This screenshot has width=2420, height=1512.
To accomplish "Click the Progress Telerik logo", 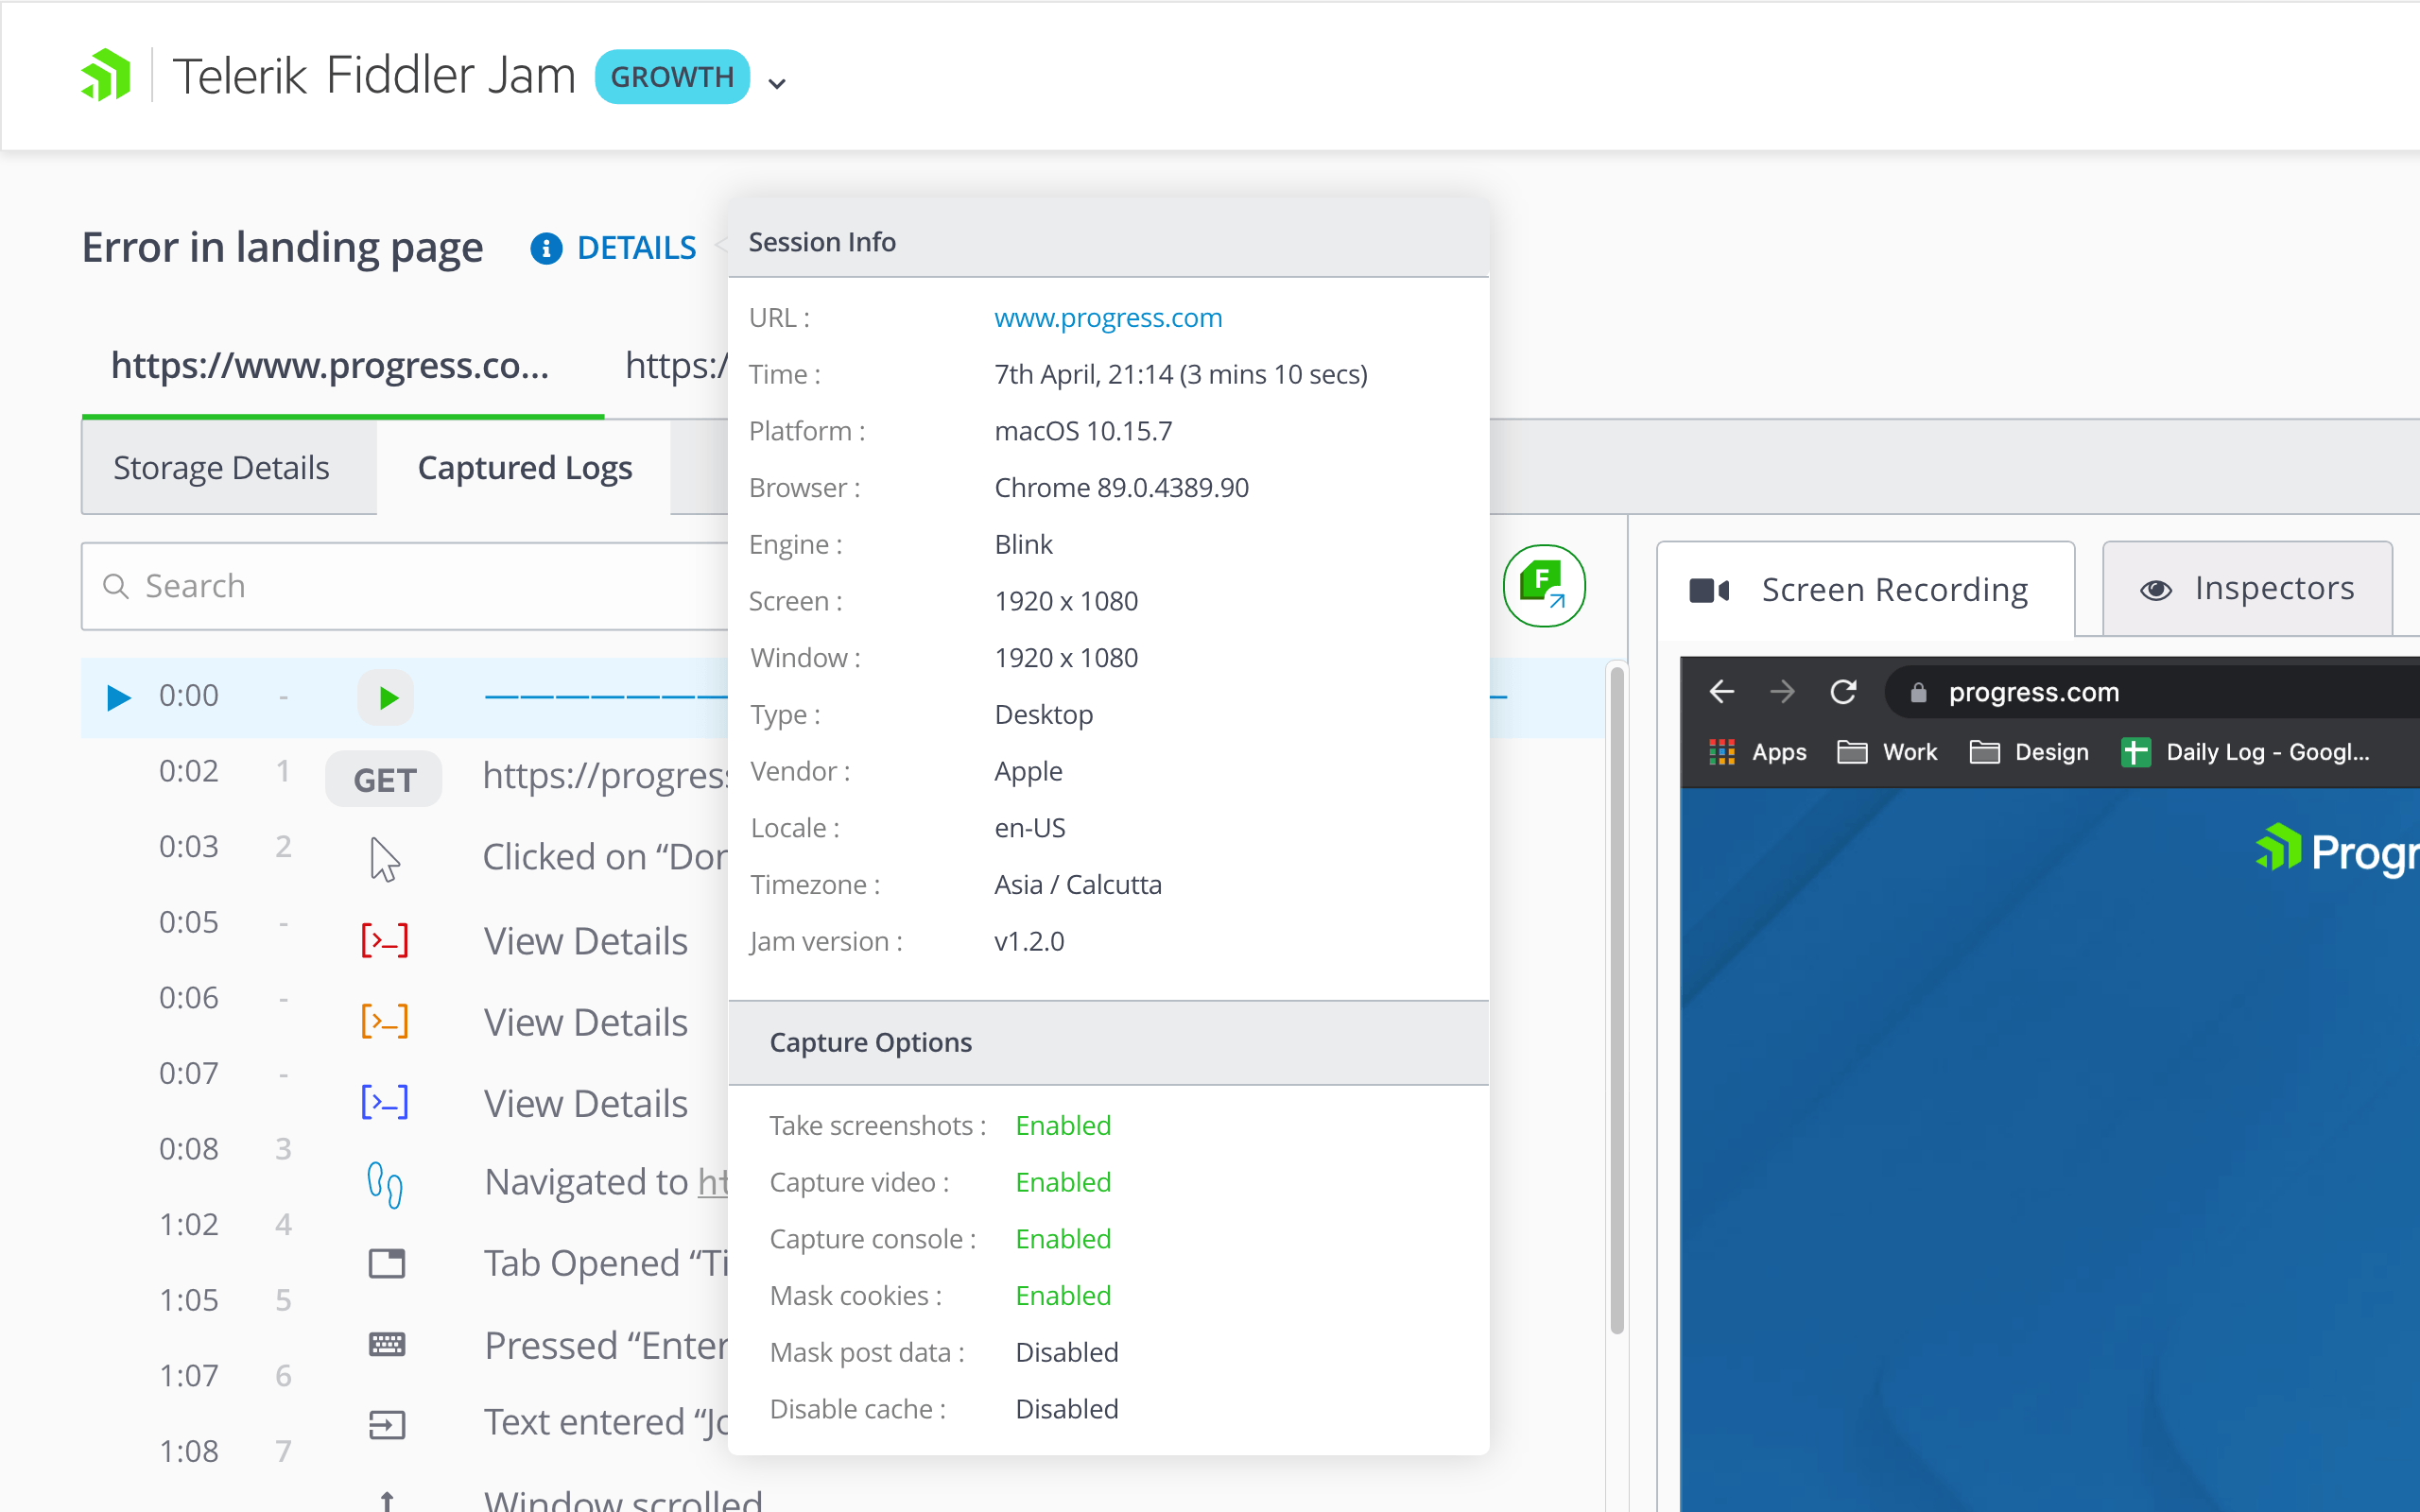I will (x=106, y=75).
